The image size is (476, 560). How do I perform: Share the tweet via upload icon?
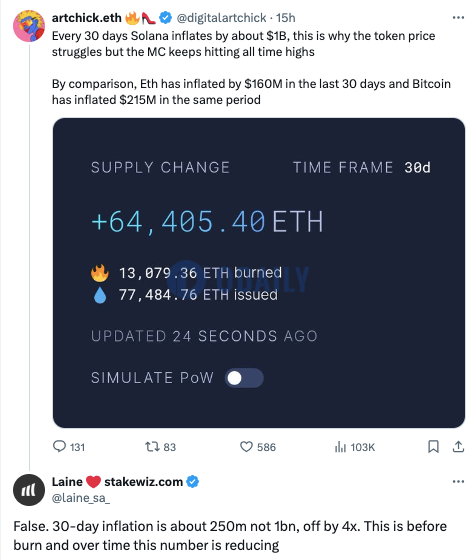(x=458, y=447)
